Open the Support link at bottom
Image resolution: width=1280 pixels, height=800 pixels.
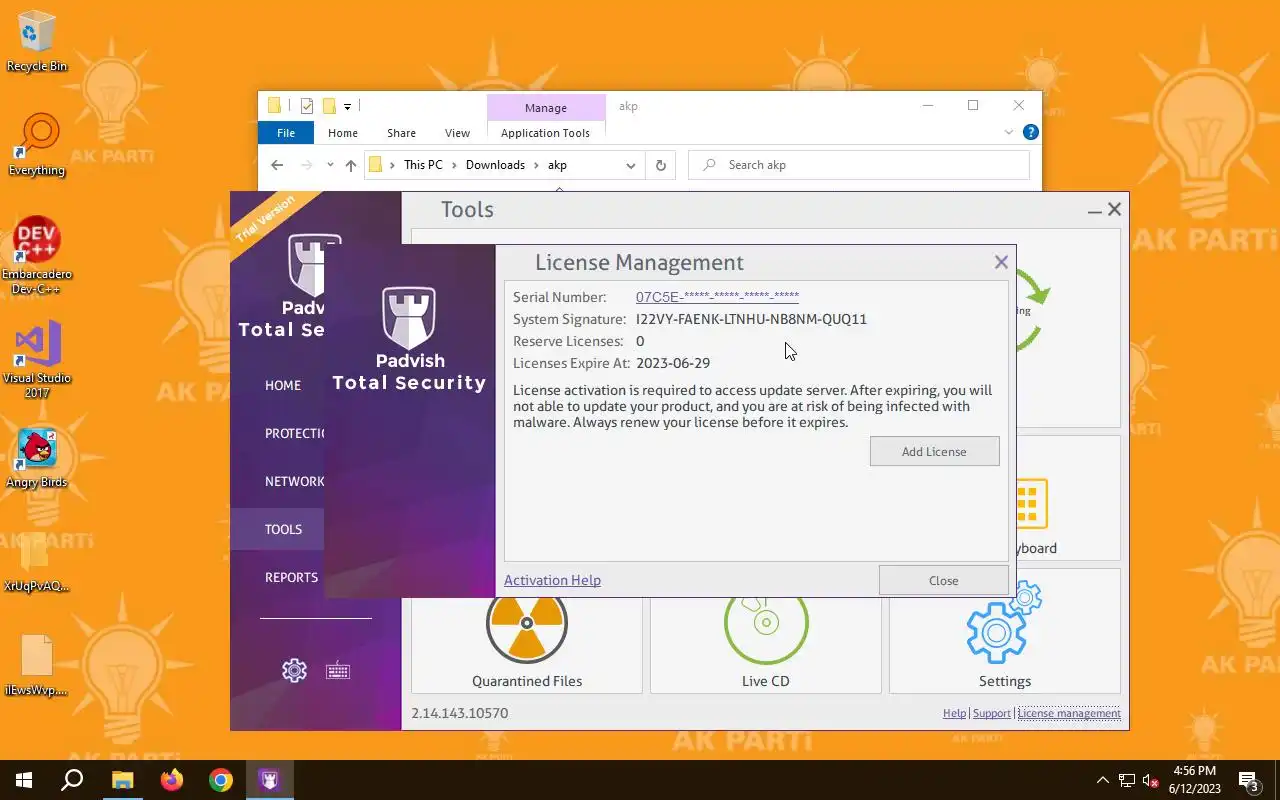(x=992, y=713)
